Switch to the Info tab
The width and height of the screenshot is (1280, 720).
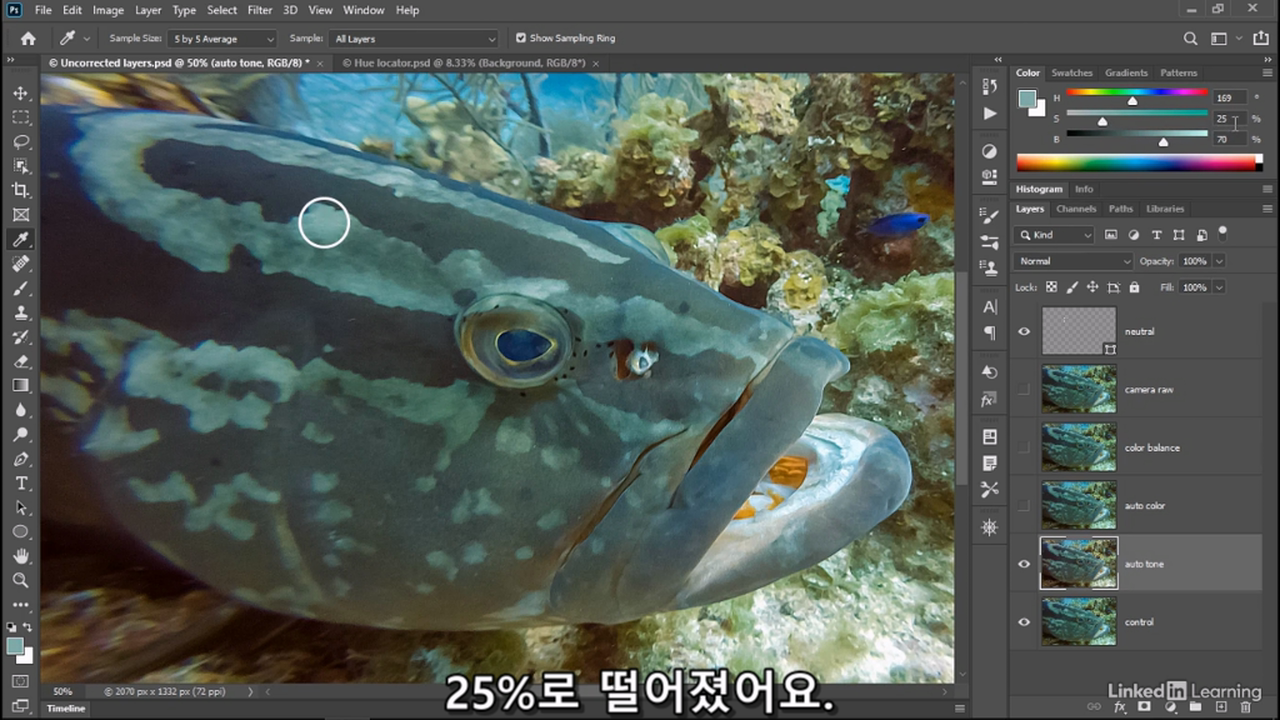point(1084,189)
